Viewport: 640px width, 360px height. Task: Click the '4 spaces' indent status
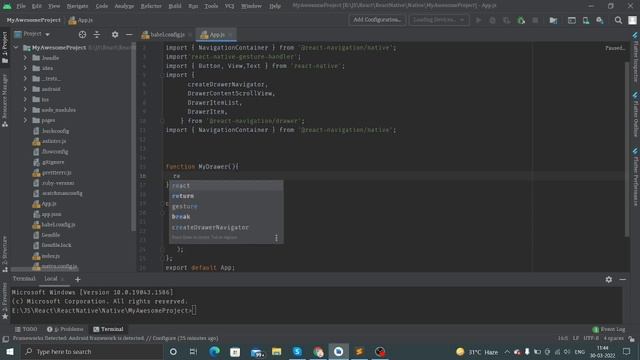tap(613, 338)
